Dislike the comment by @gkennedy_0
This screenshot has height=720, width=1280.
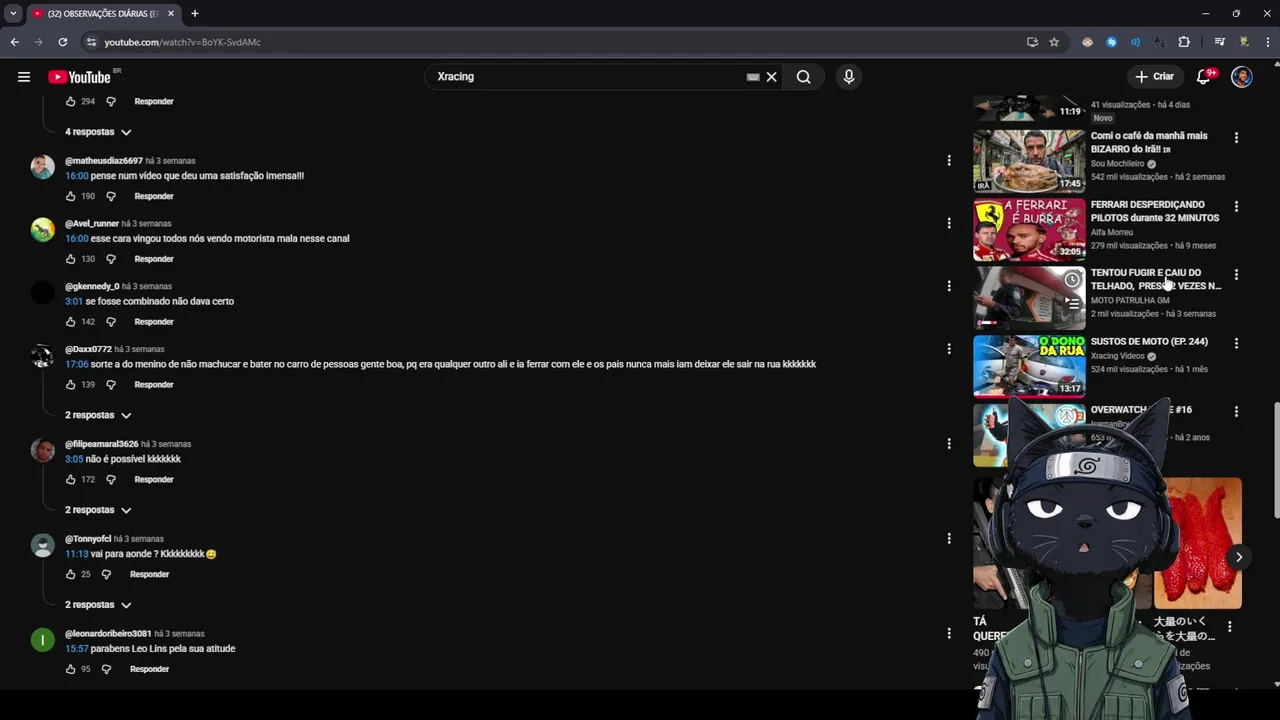[111, 322]
